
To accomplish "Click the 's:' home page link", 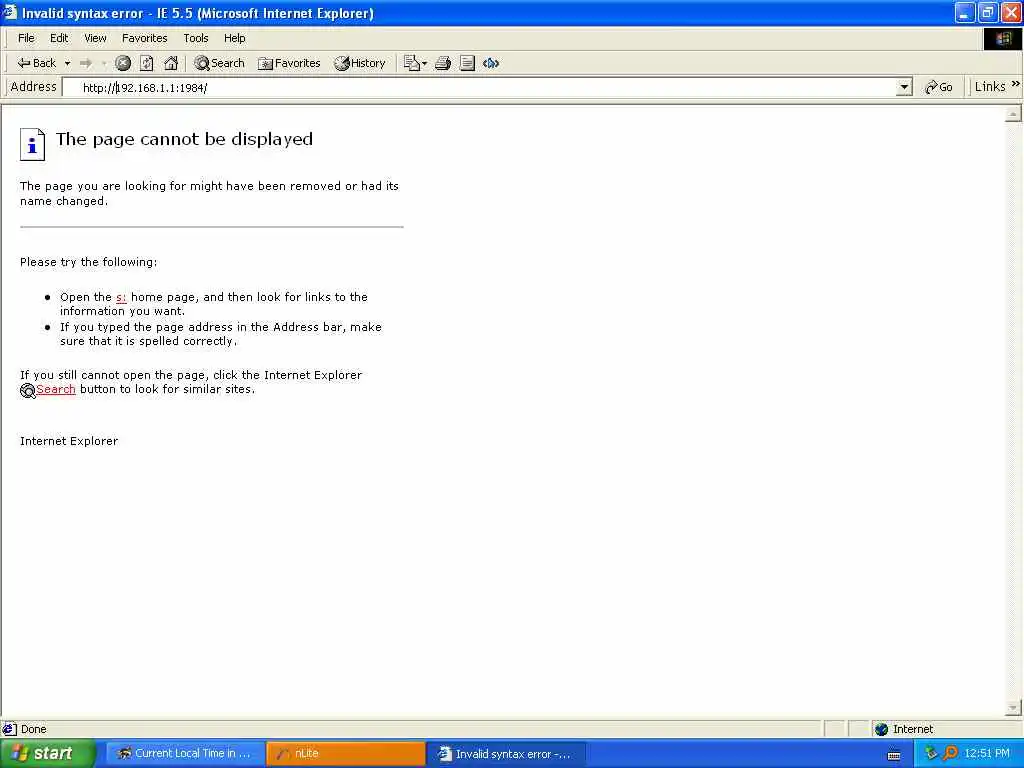I will tap(121, 297).
